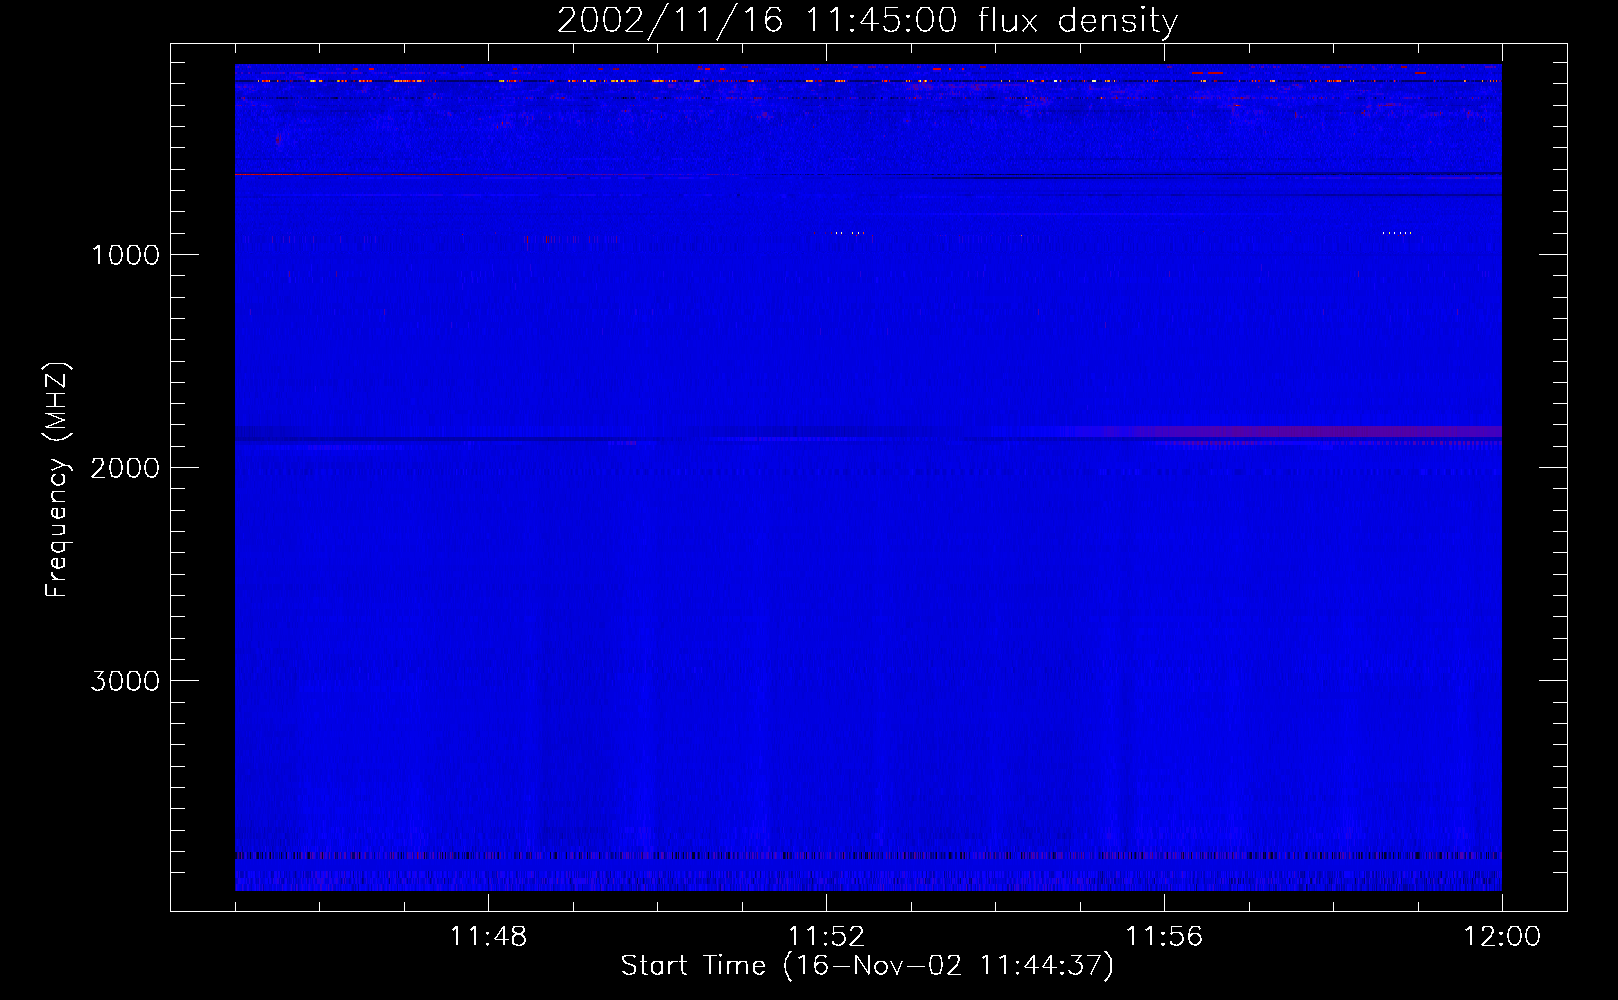Click the dark dashed band near the spectrogram bottom
Image resolution: width=1618 pixels, height=1000 pixels.
tap(868, 856)
